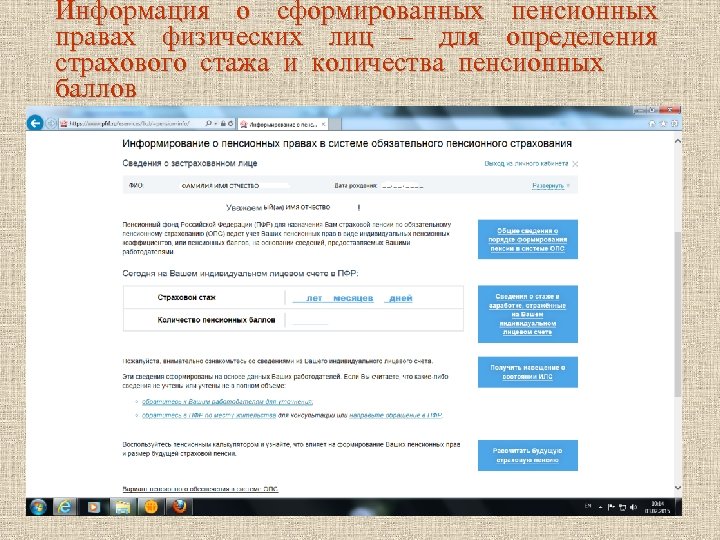This screenshot has width=720, height=540.
Task: Click the page heading 'Информирование о пенсионных правах'
Action: click(347, 144)
